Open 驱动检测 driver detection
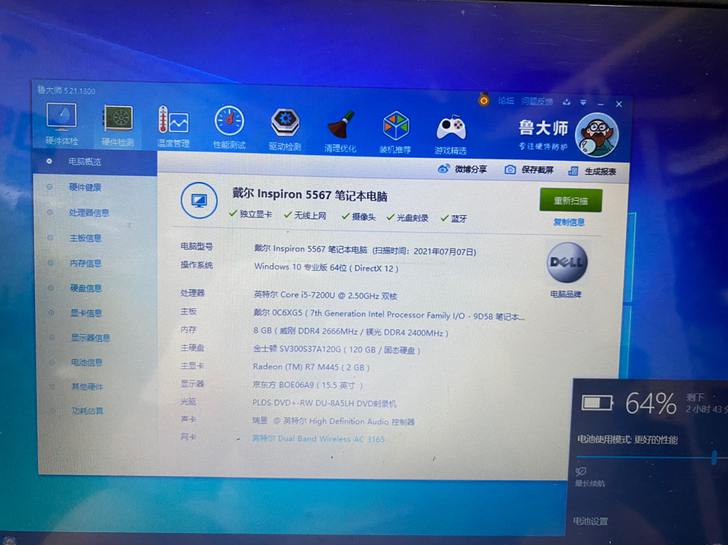This screenshot has width=728, height=545. (285, 130)
